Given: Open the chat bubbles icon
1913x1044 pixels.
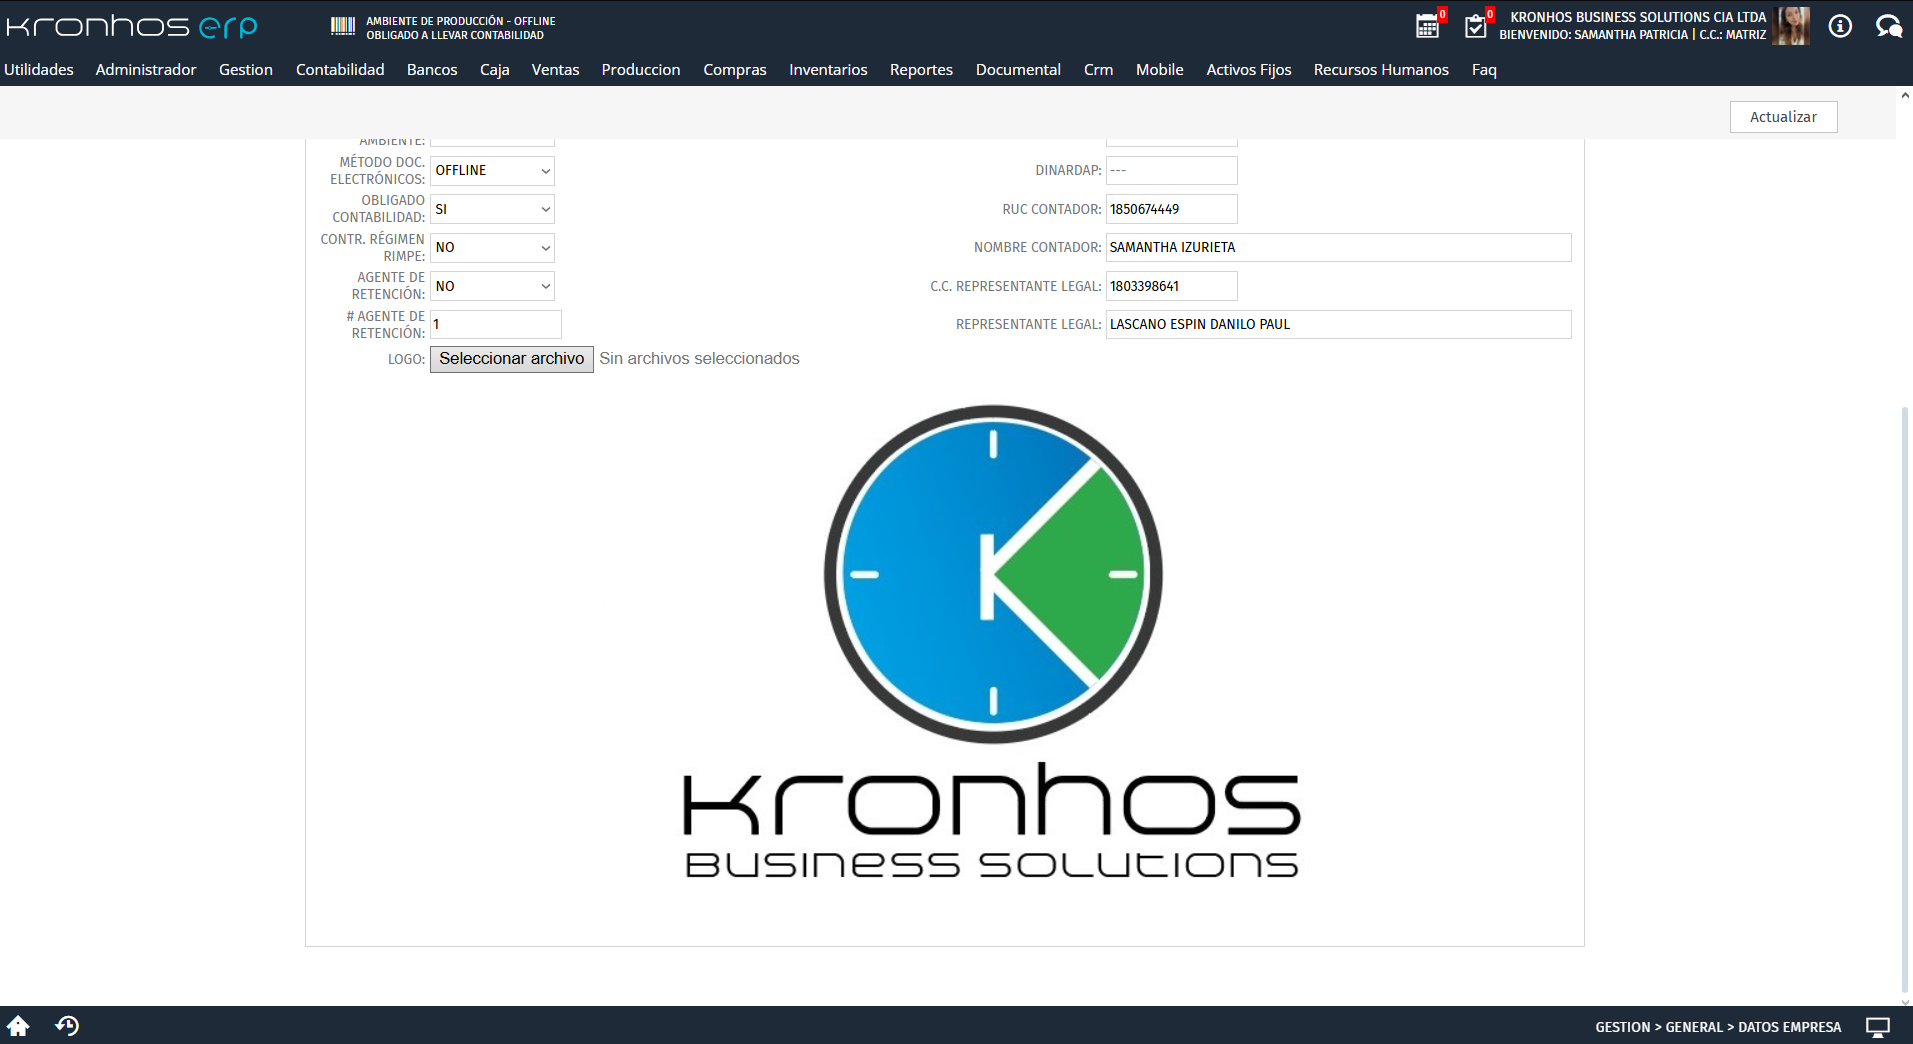Looking at the screenshot, I should point(1888,27).
